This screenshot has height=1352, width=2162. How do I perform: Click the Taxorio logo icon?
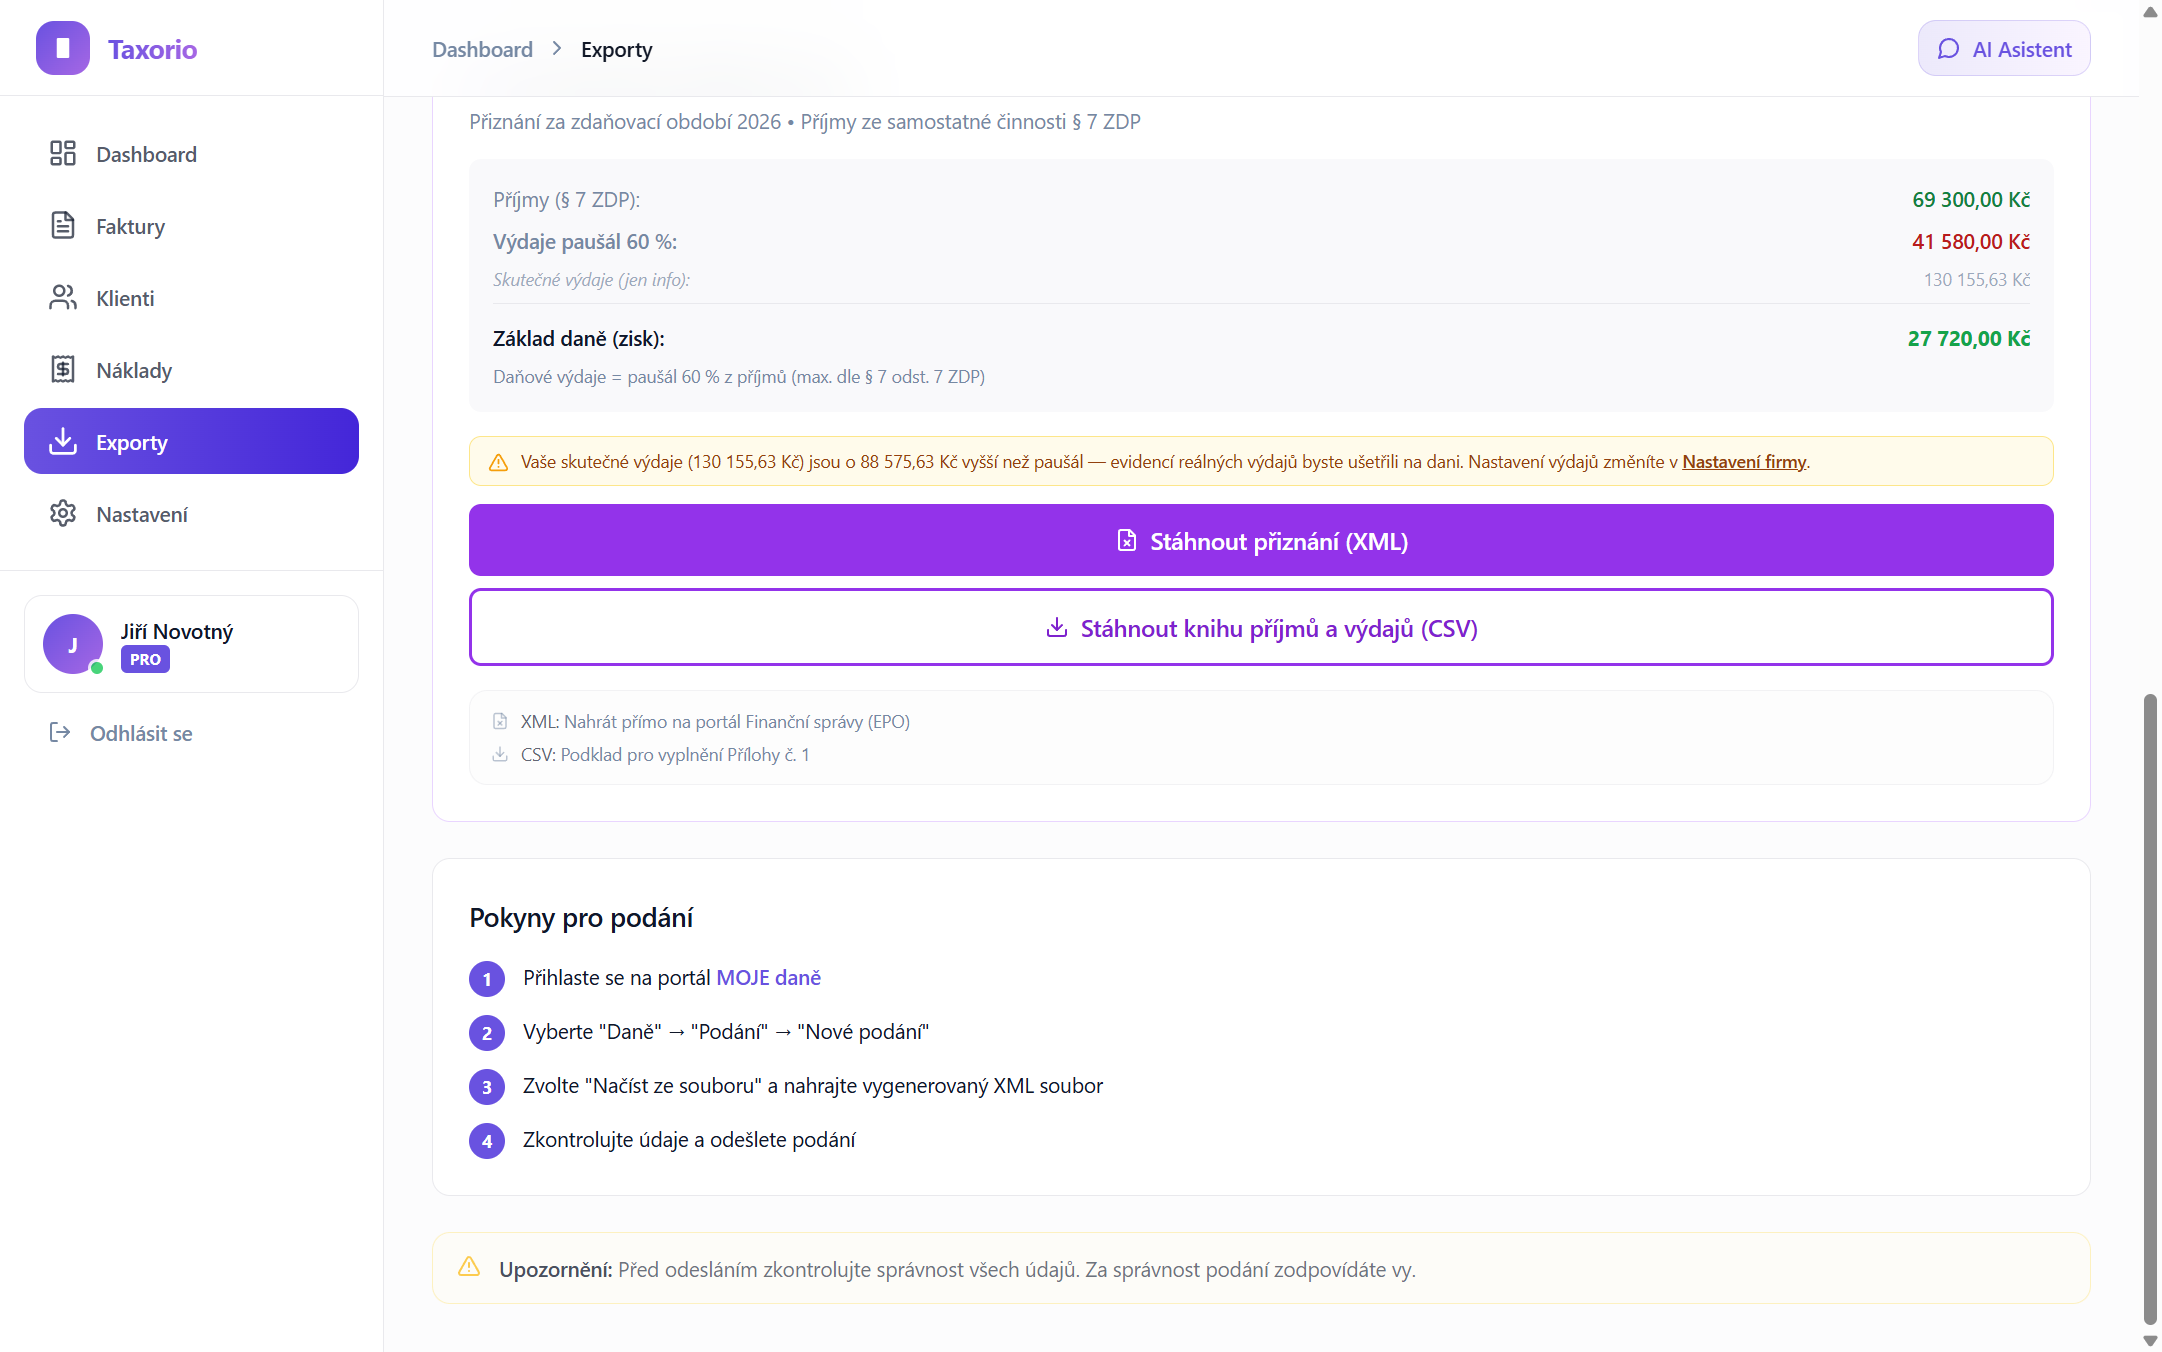point(62,48)
